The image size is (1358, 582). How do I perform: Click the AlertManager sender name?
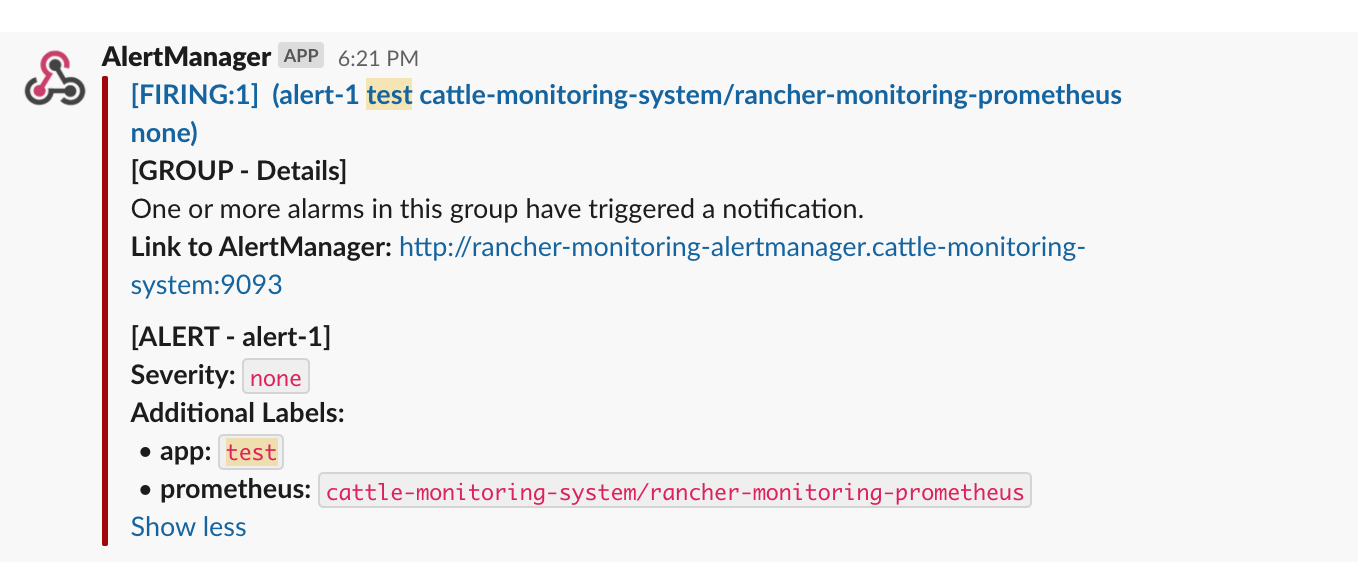click(186, 56)
